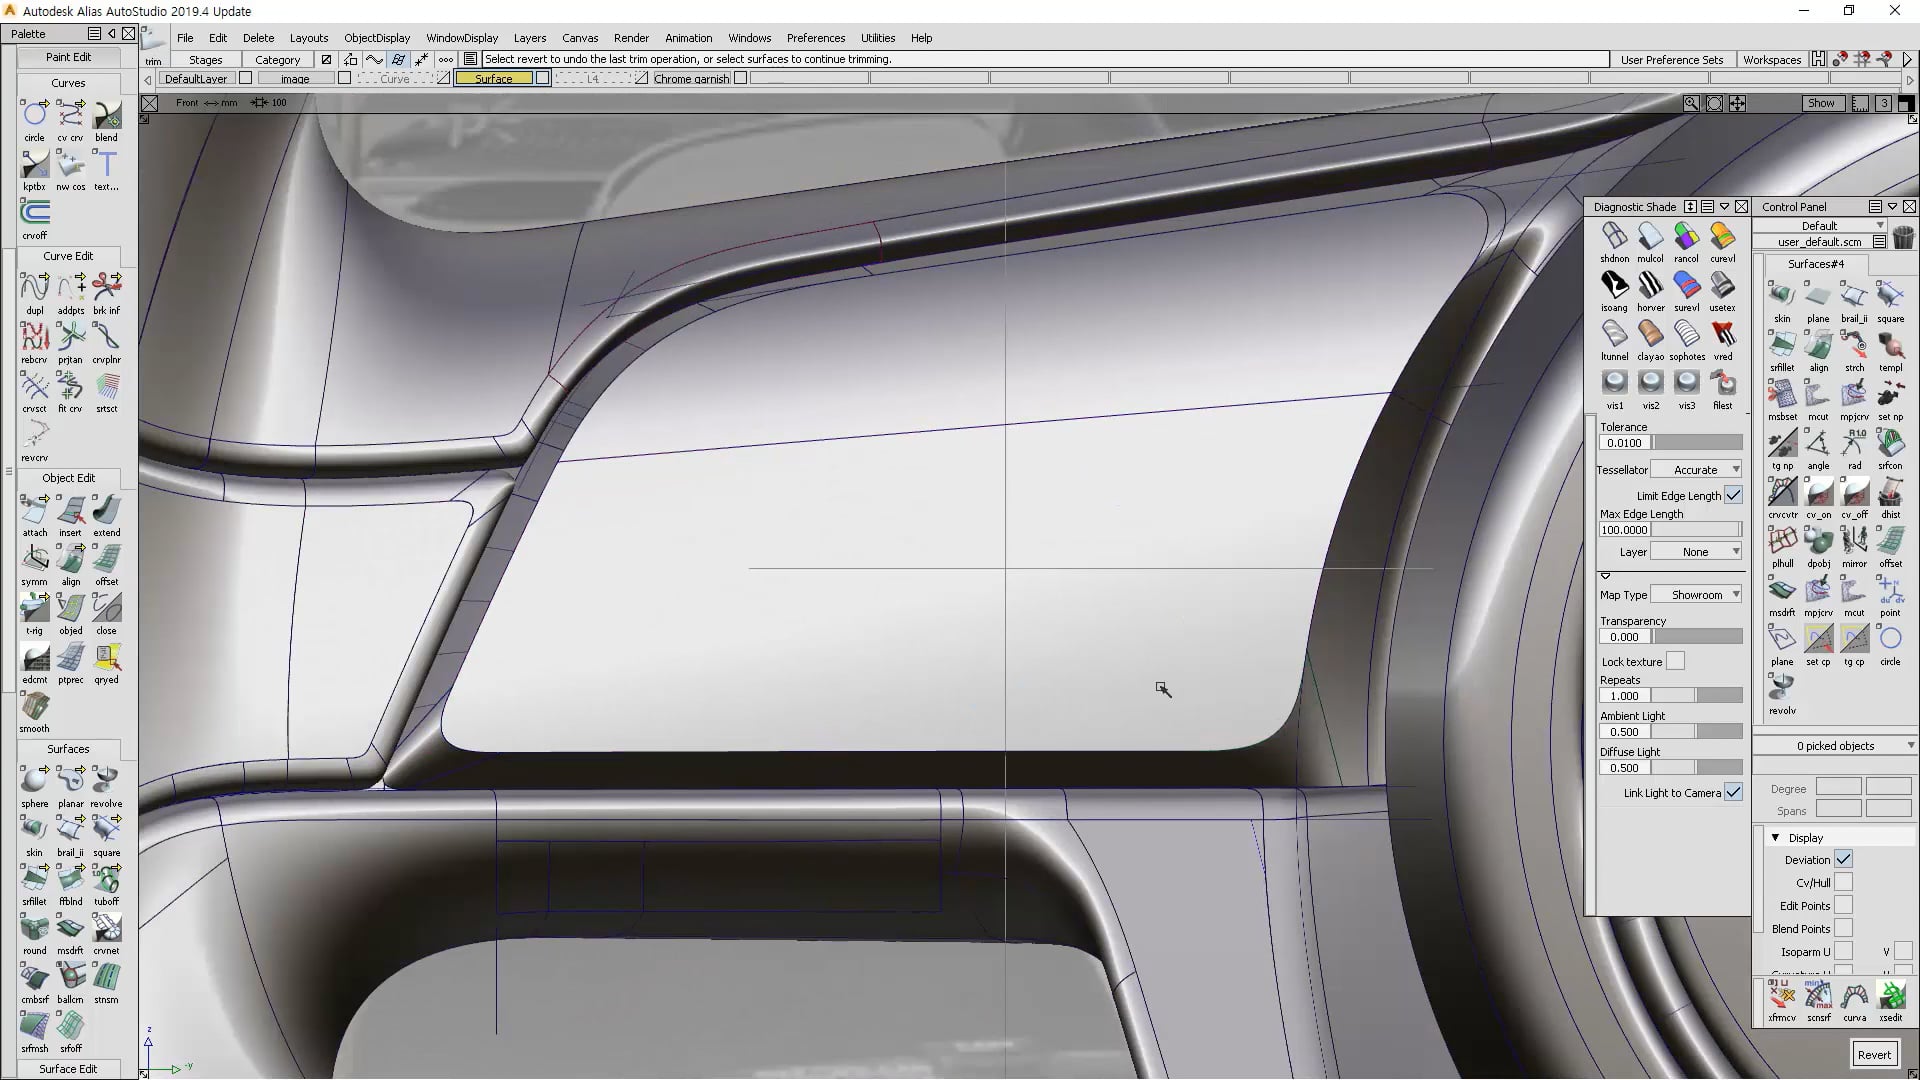Click the Revert button

[1873, 1054]
